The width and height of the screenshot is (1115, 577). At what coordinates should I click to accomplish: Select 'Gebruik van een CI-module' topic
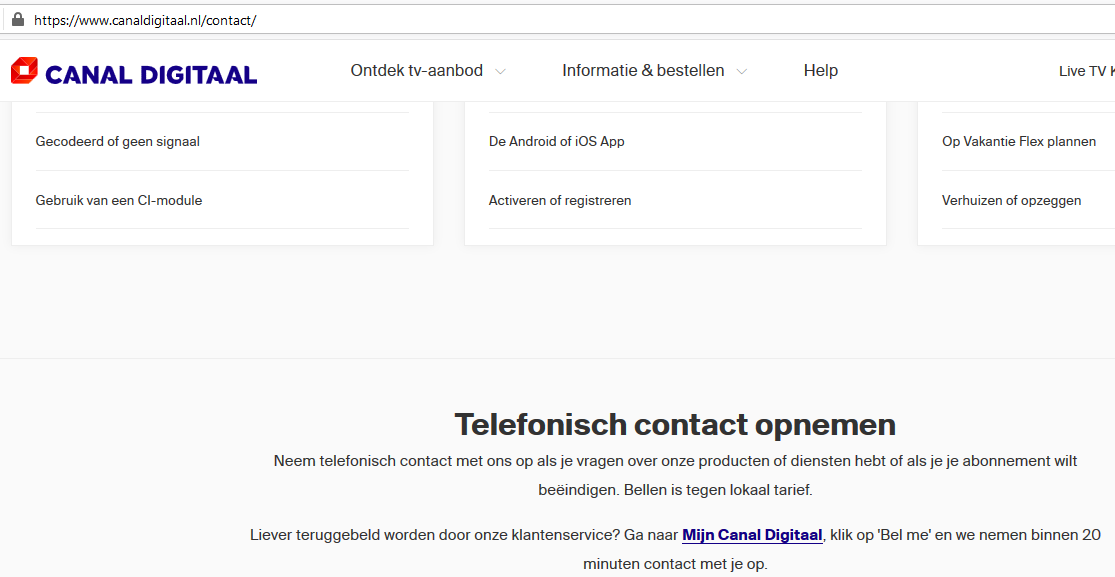click(x=119, y=201)
